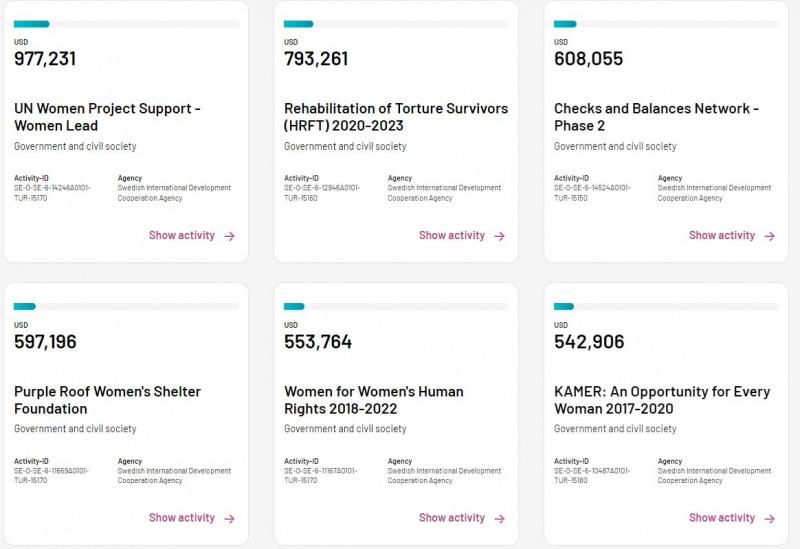Image resolution: width=800 pixels, height=549 pixels.
Task: Show activity for KAMER: An Opportunity for Every Woman
Action: click(x=722, y=518)
